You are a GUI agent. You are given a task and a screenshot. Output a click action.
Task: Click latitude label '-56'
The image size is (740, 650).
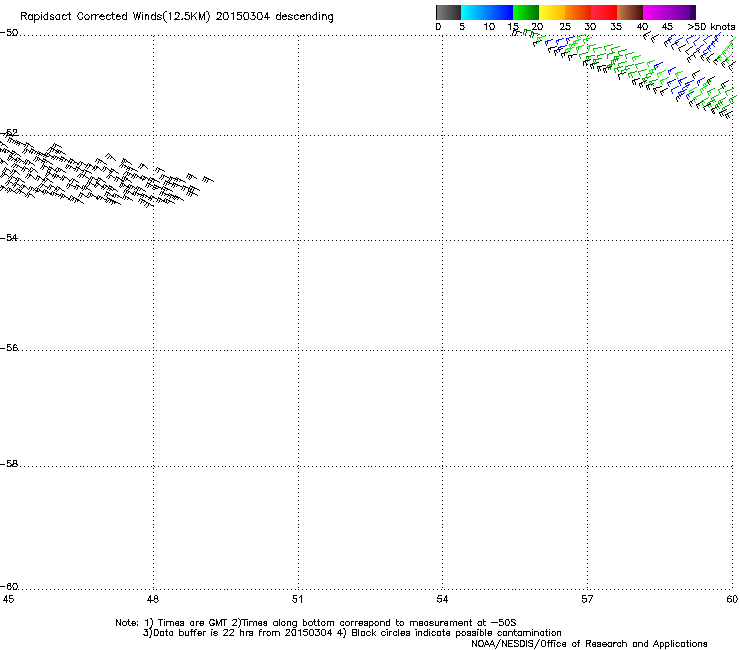tap(9, 348)
